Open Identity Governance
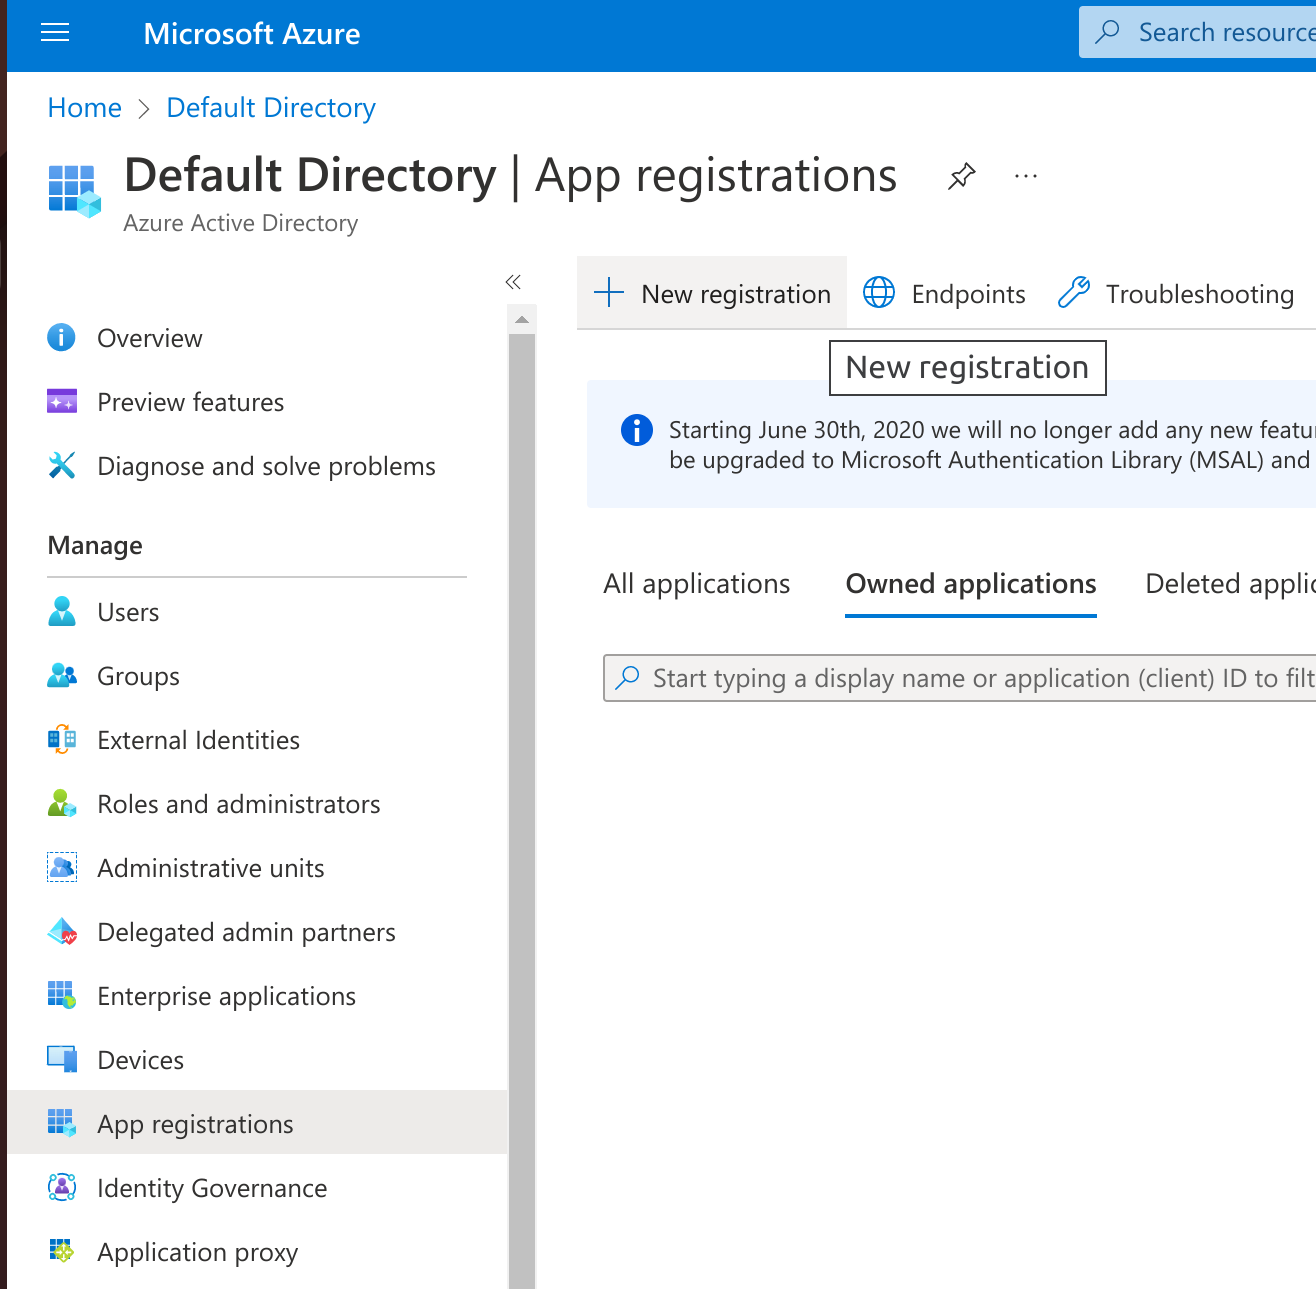The height and width of the screenshot is (1289, 1316). (212, 1187)
